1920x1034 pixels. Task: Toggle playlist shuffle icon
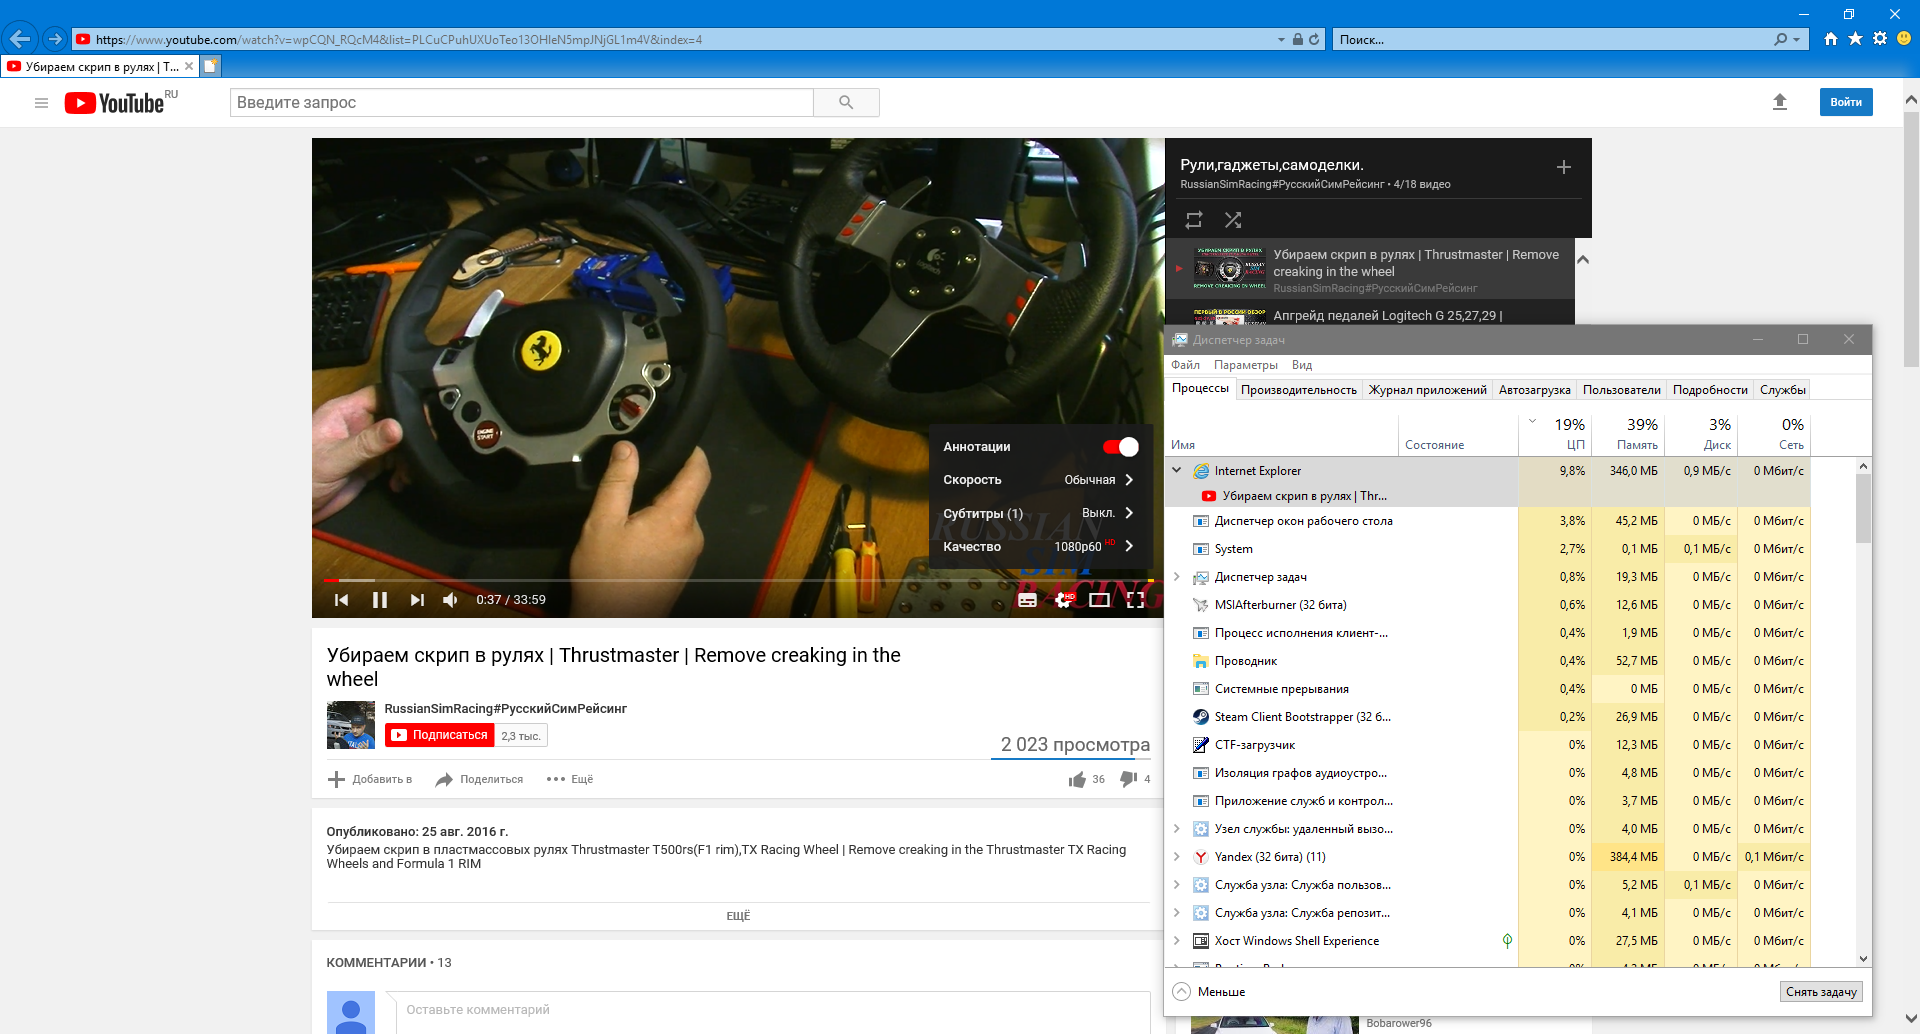(1233, 220)
